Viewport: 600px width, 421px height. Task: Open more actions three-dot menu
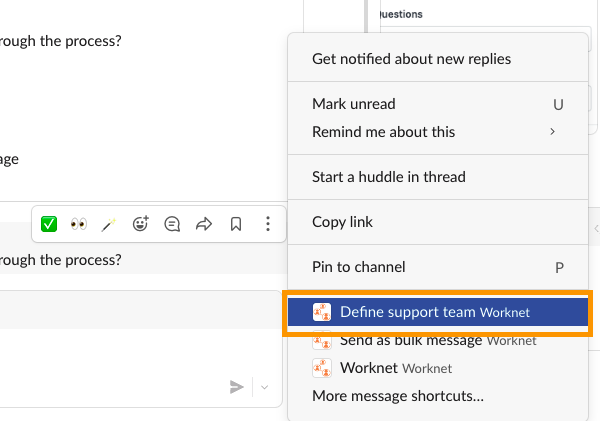click(x=268, y=224)
